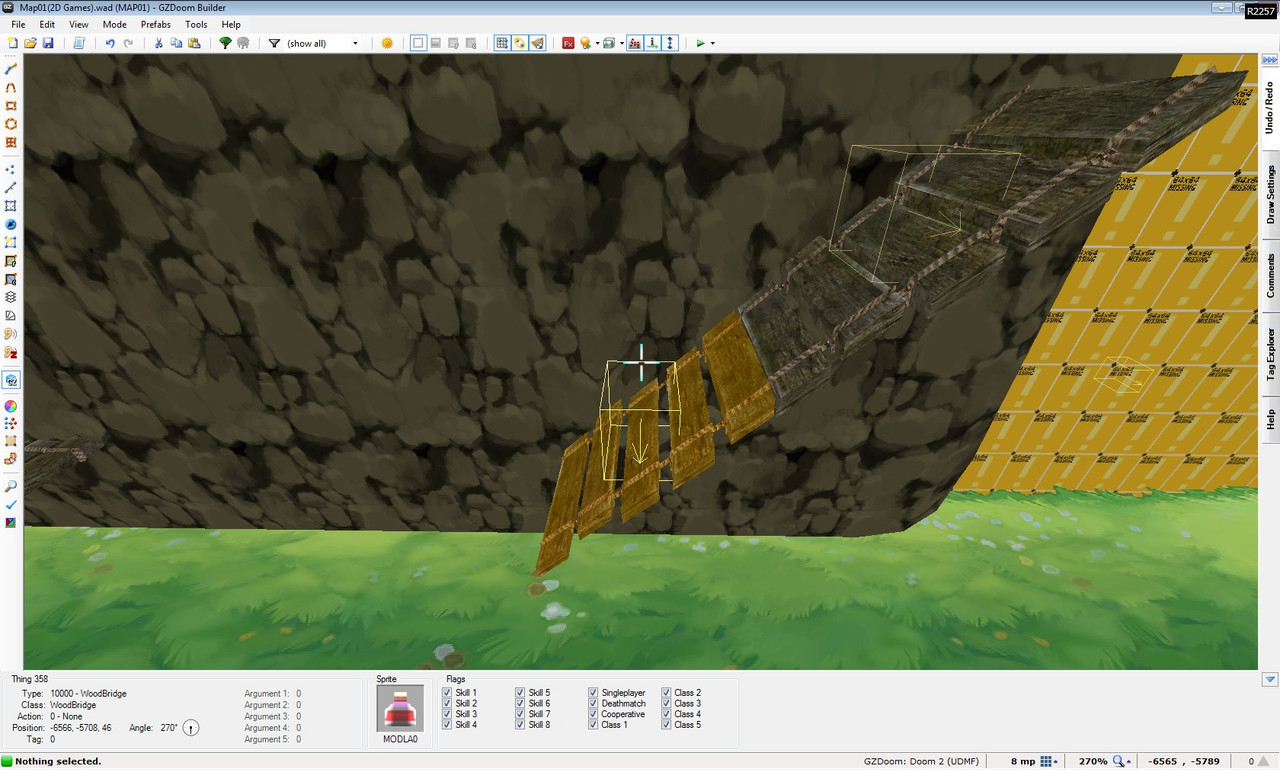Image resolution: width=1280 pixels, height=770 pixels.
Task: Toggle dynamic lights rendering icon
Action: click(x=584, y=43)
